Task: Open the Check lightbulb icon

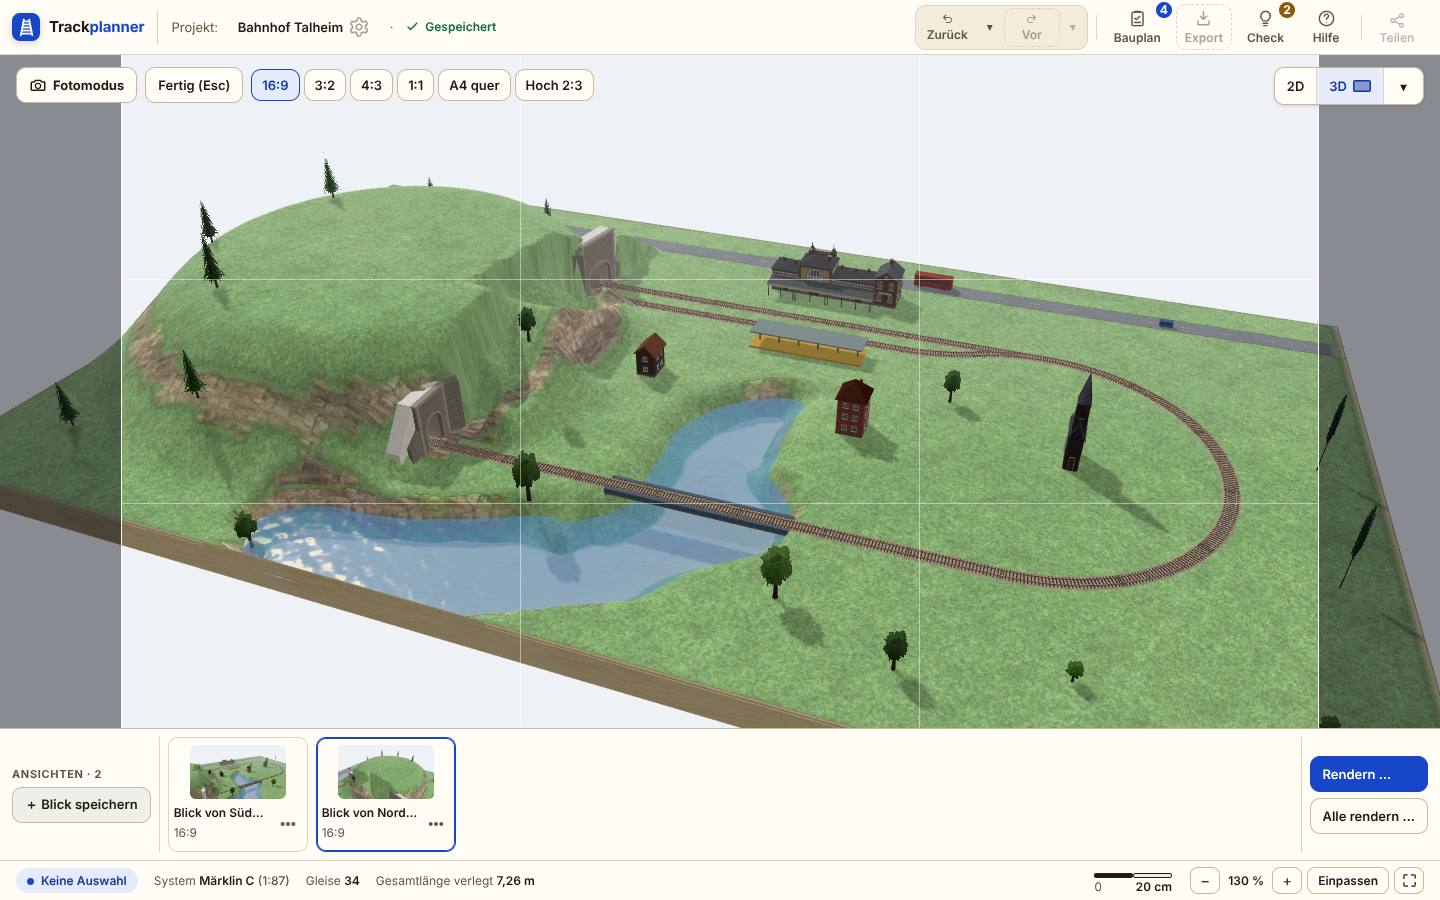Action: coord(1265,19)
